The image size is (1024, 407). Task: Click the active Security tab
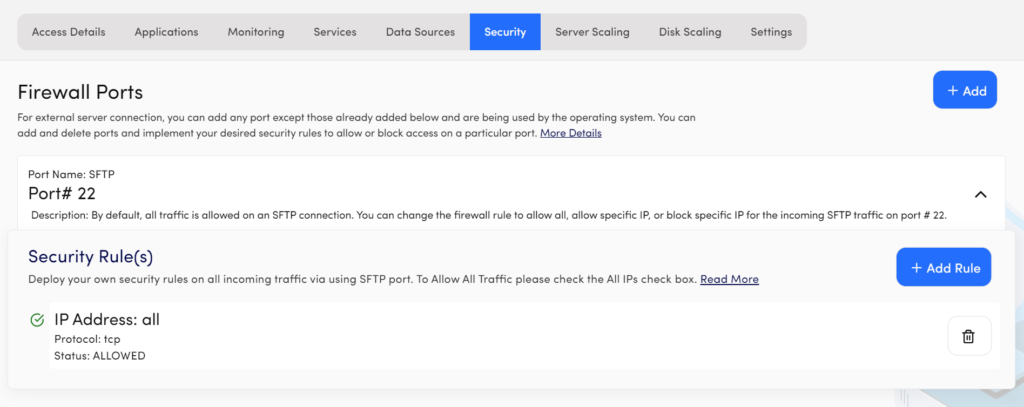(505, 31)
